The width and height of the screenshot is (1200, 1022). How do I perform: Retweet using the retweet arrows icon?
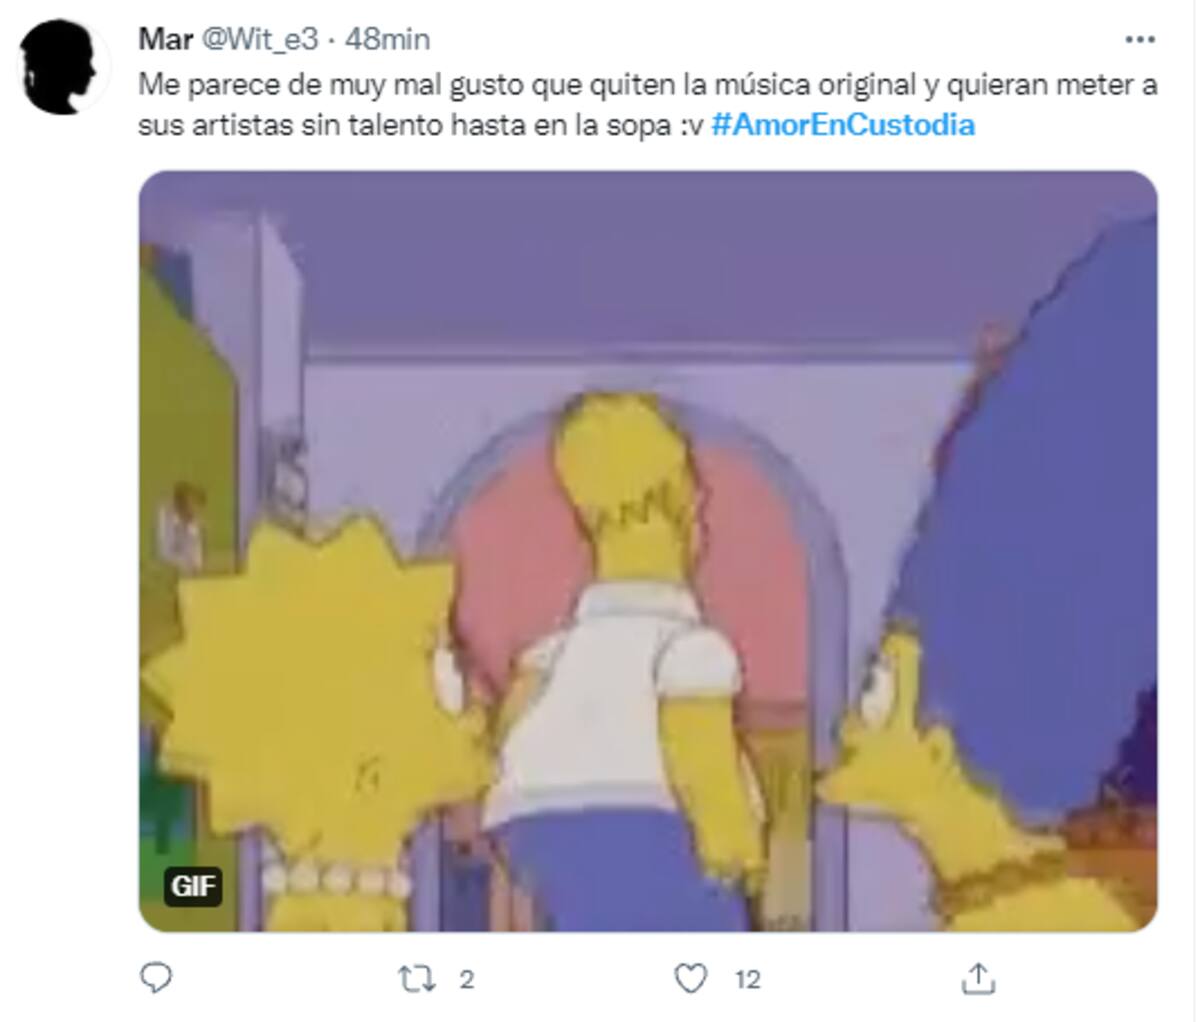416,979
